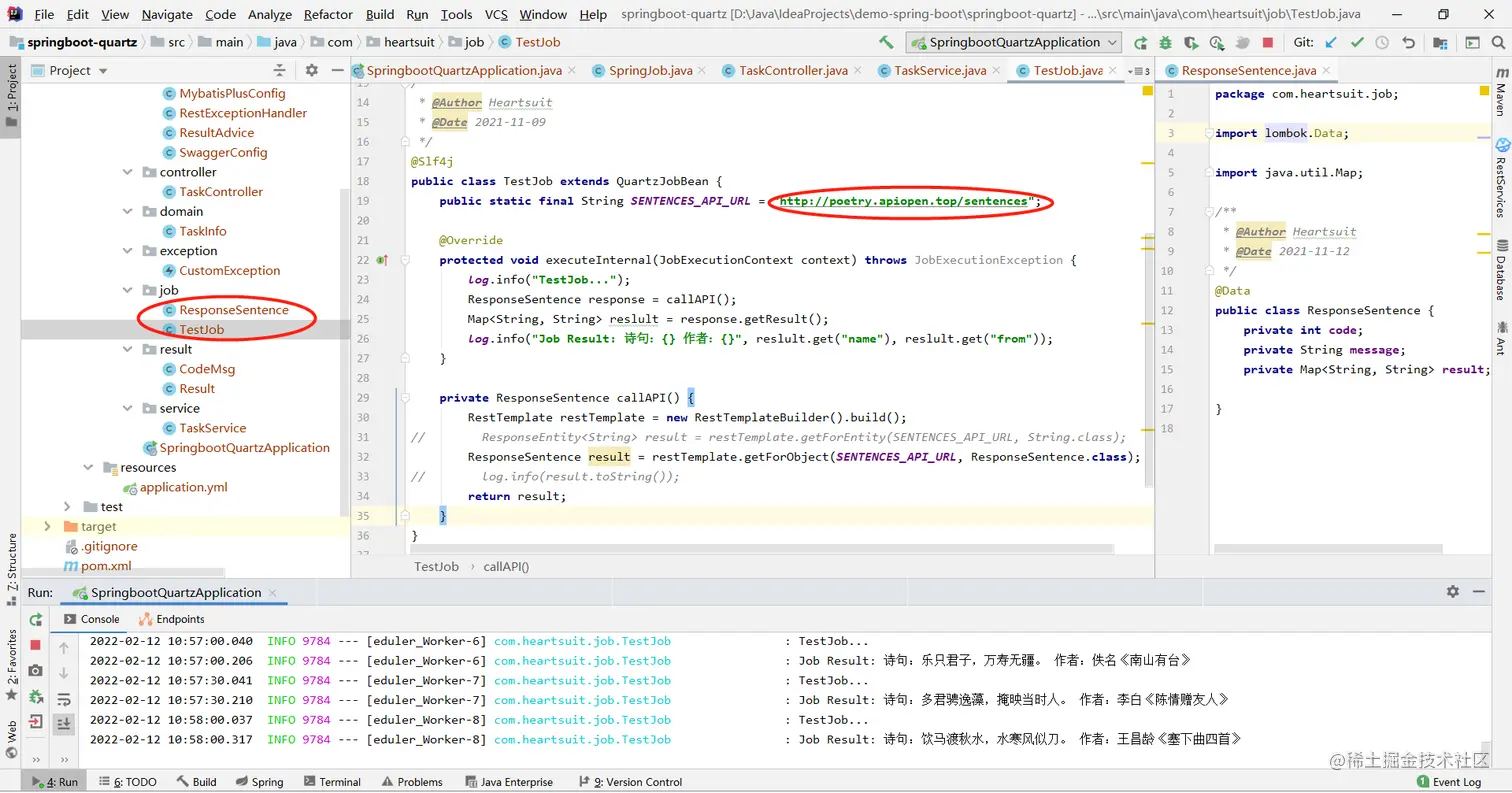Select ResponseSentence in project tree
The width and height of the screenshot is (1512, 793).
point(234,310)
